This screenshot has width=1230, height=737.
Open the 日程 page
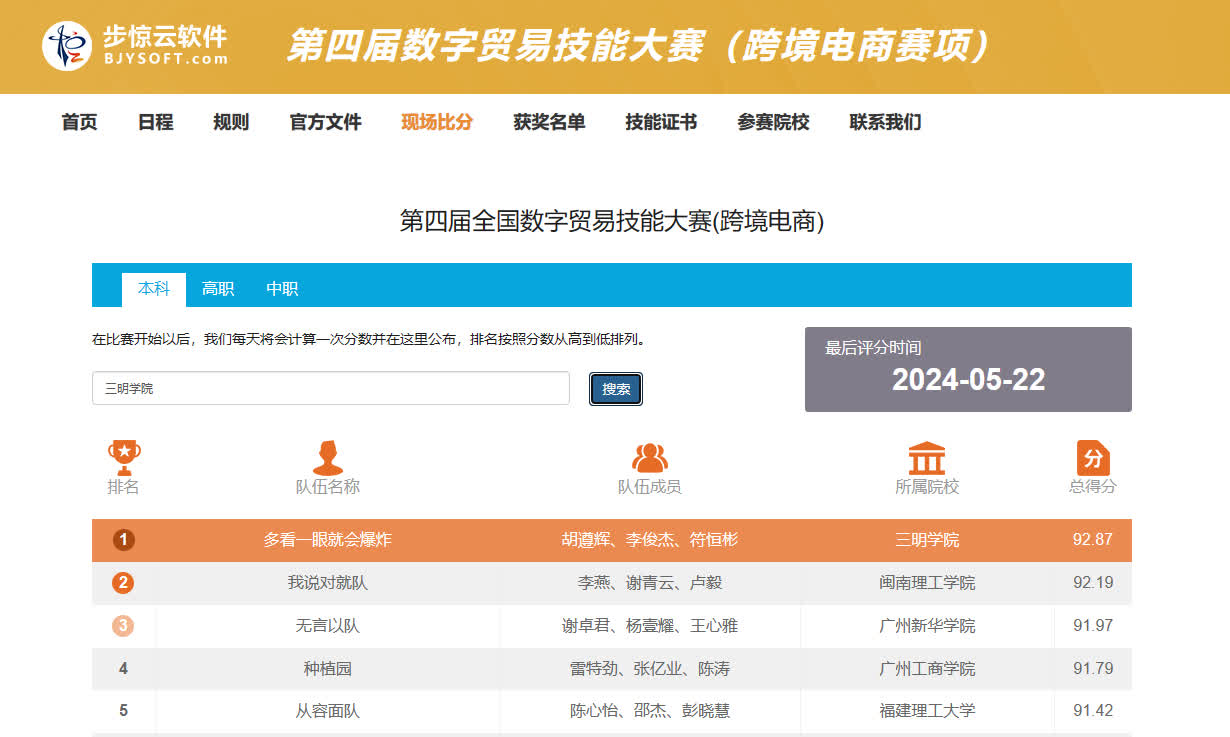155,122
